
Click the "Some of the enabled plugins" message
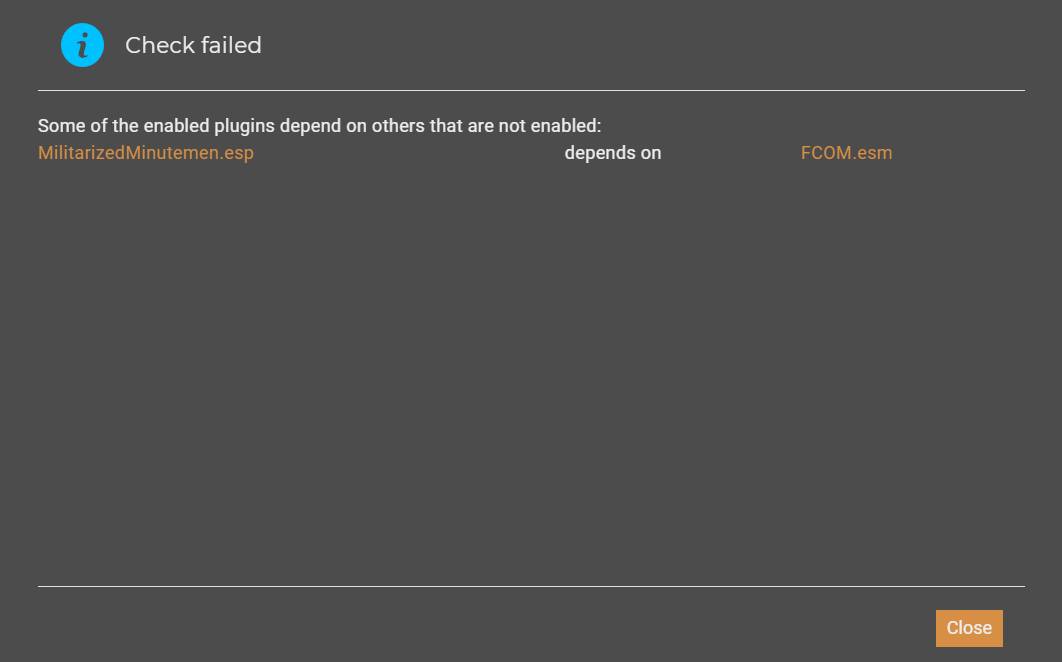(319, 126)
